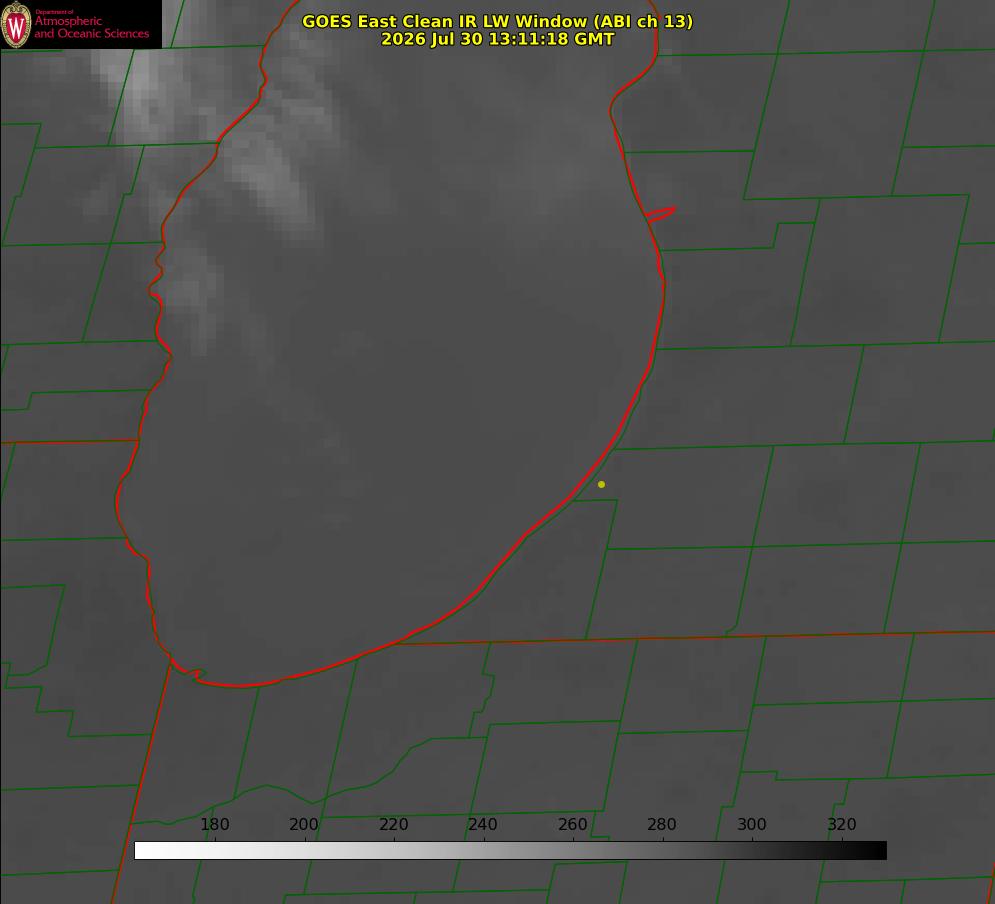
Task: Click the 180 label on the colorbar
Action: tap(214, 824)
